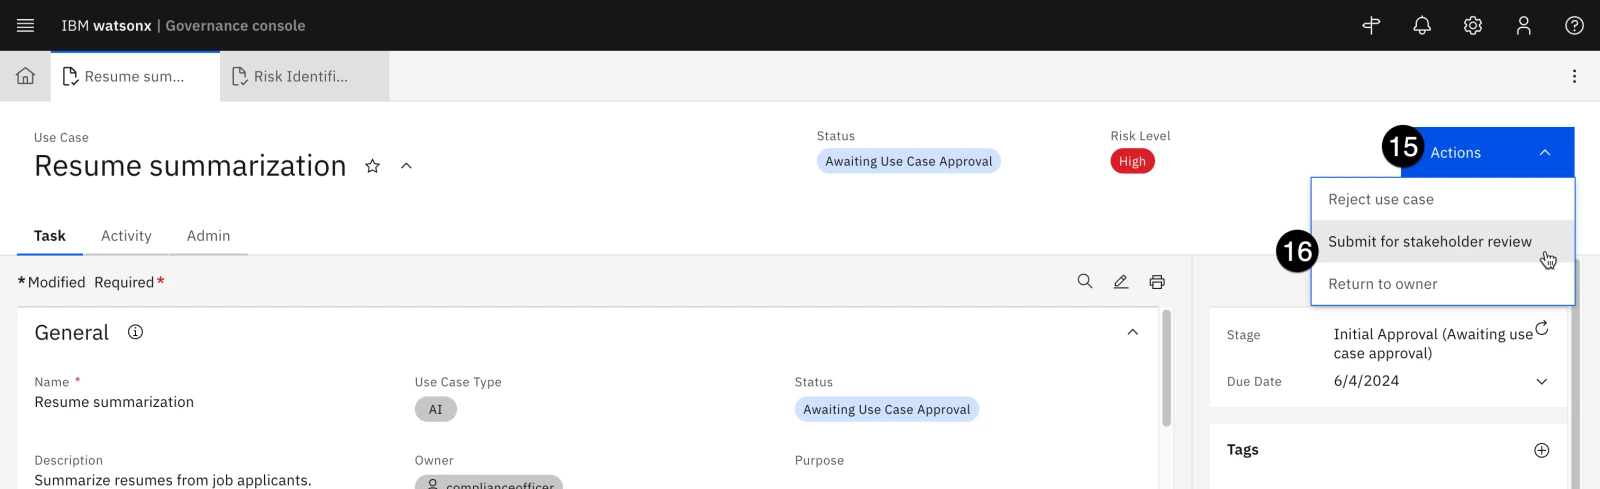This screenshot has height=489, width=1600.
Task: Click the form vertical scrollbar
Action: pyautogui.click(x=1166, y=368)
